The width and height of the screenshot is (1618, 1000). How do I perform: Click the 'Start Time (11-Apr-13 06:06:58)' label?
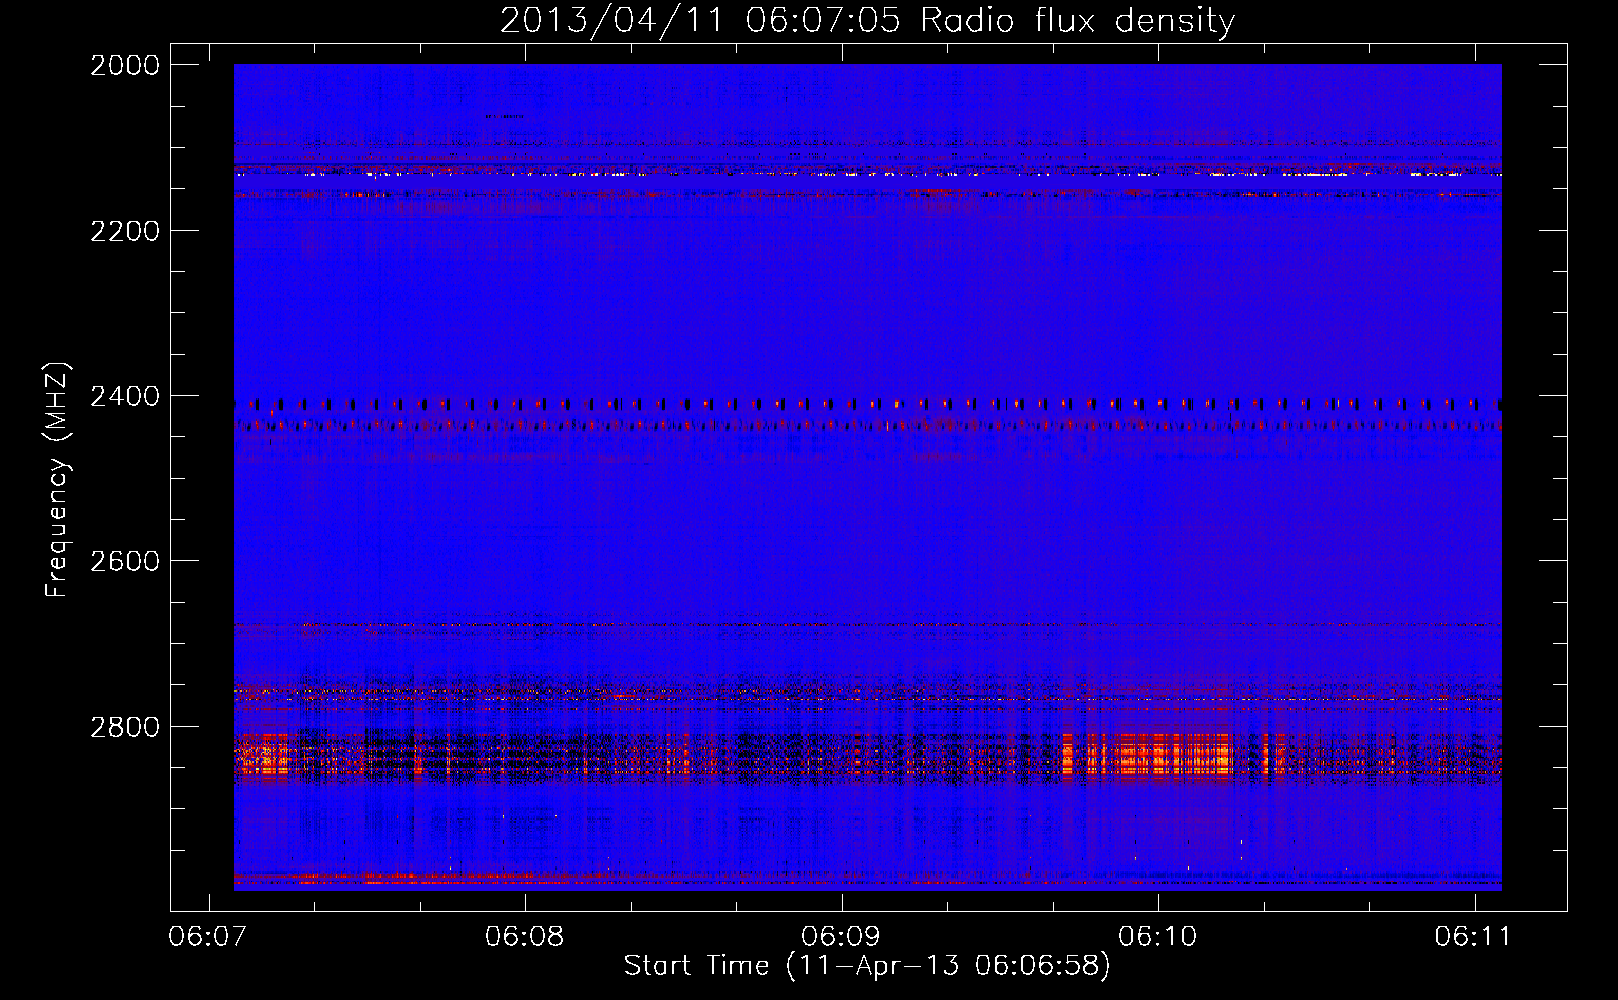867,966
